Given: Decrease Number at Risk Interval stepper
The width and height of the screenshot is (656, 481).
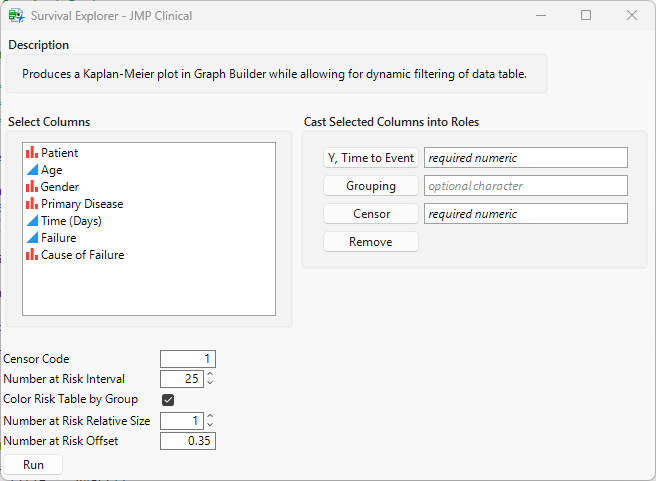Looking at the screenshot, I should 210,383.
